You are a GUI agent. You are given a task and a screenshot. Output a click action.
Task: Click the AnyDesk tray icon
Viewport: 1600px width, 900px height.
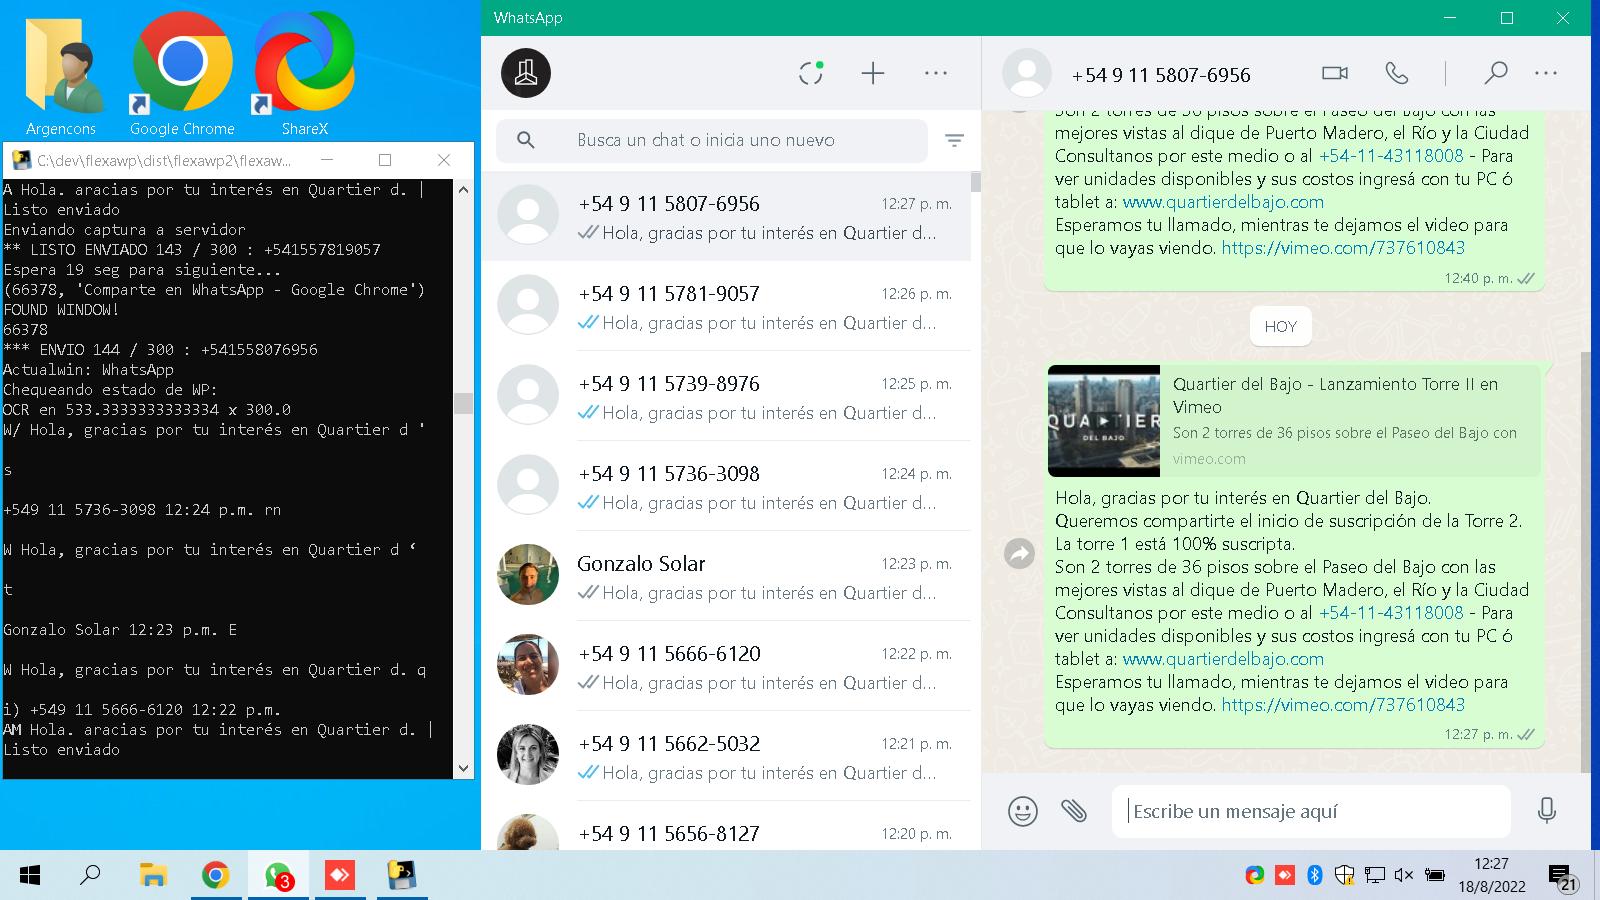pos(1285,875)
